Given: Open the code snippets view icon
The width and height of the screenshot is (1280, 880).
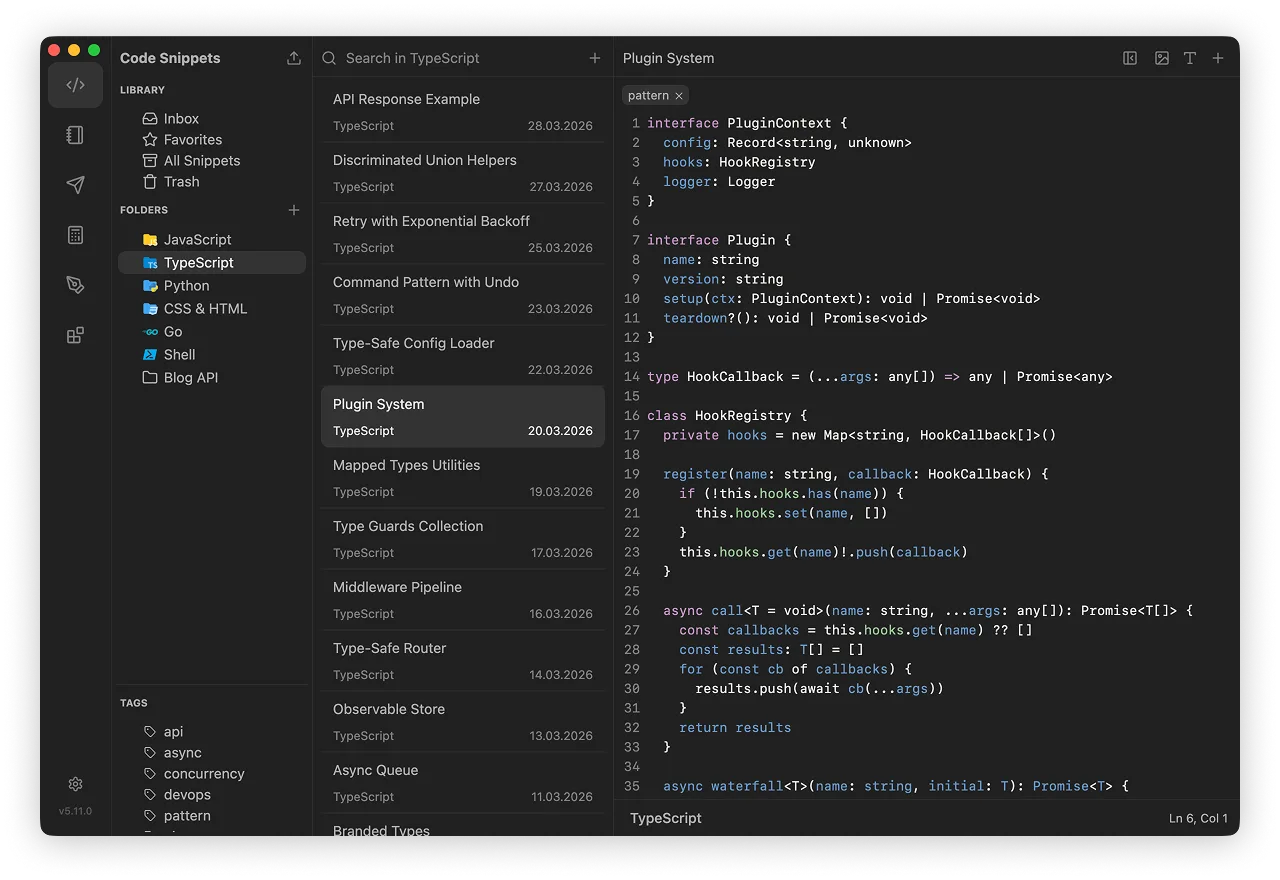Looking at the screenshot, I should (75, 85).
